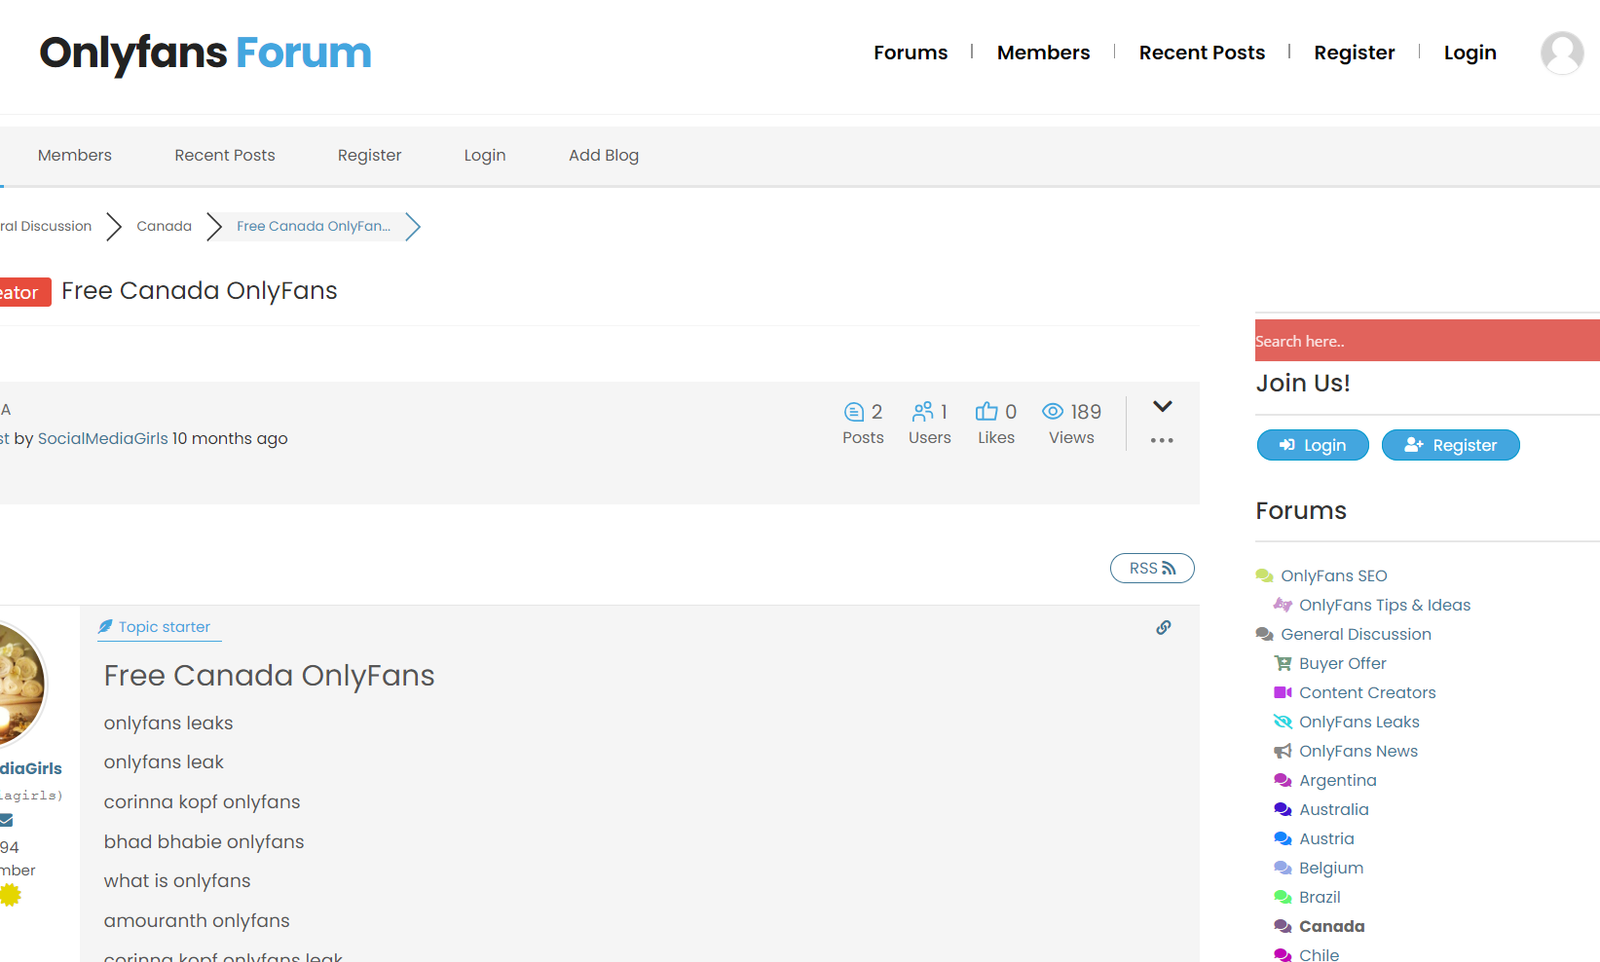Open Australia forum
Screen dimensions: 1600x962
tap(1334, 809)
